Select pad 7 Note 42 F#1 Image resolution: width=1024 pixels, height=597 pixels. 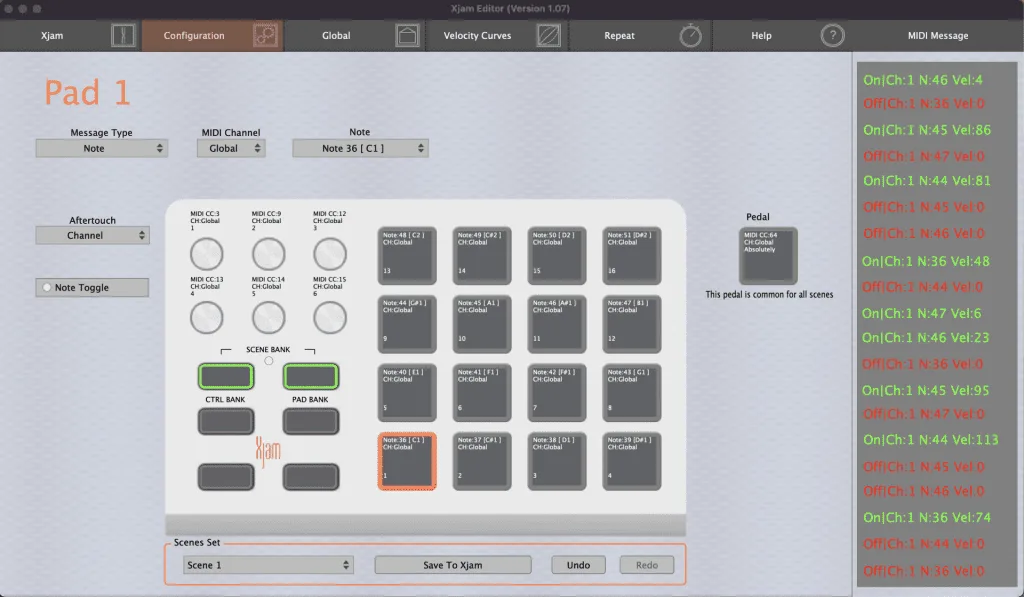click(557, 393)
